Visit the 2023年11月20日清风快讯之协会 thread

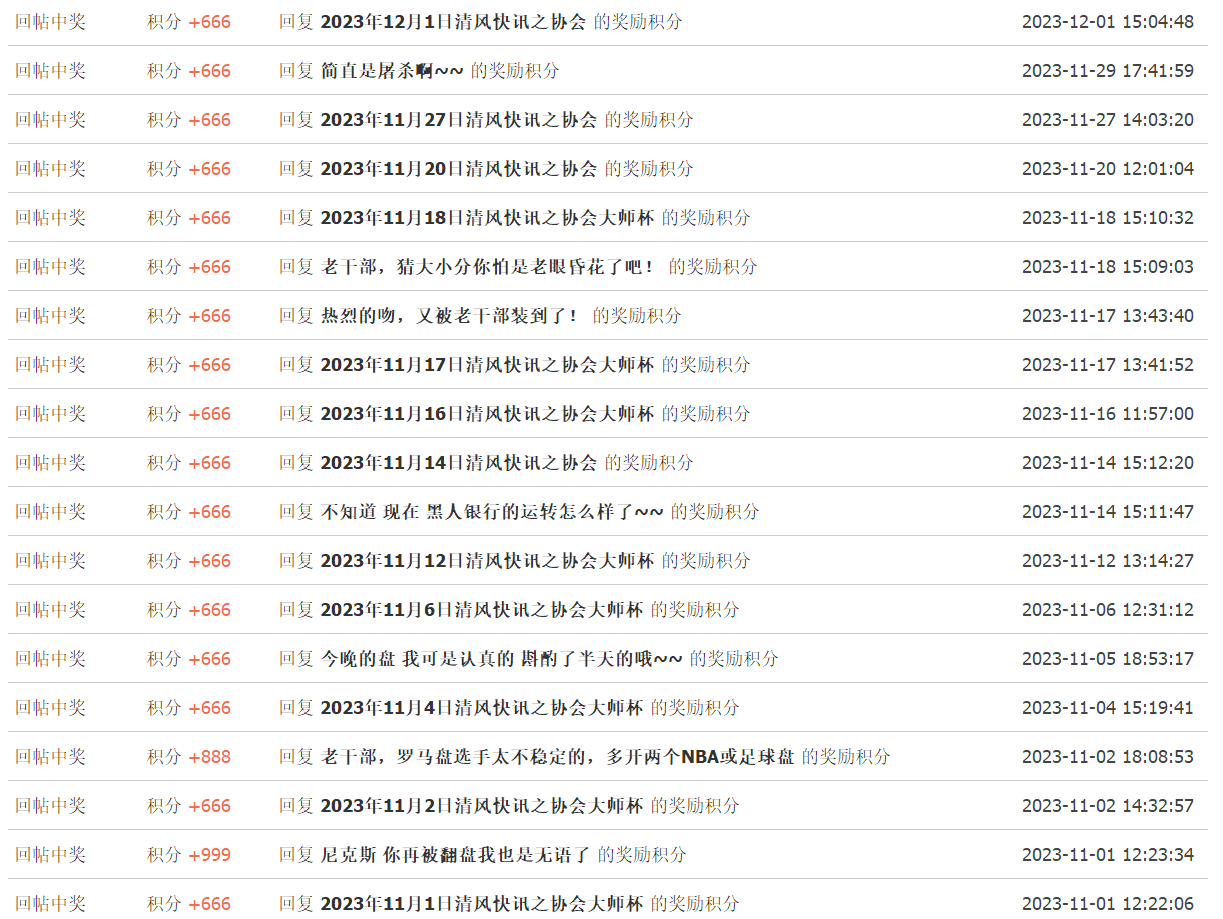[x=458, y=169]
